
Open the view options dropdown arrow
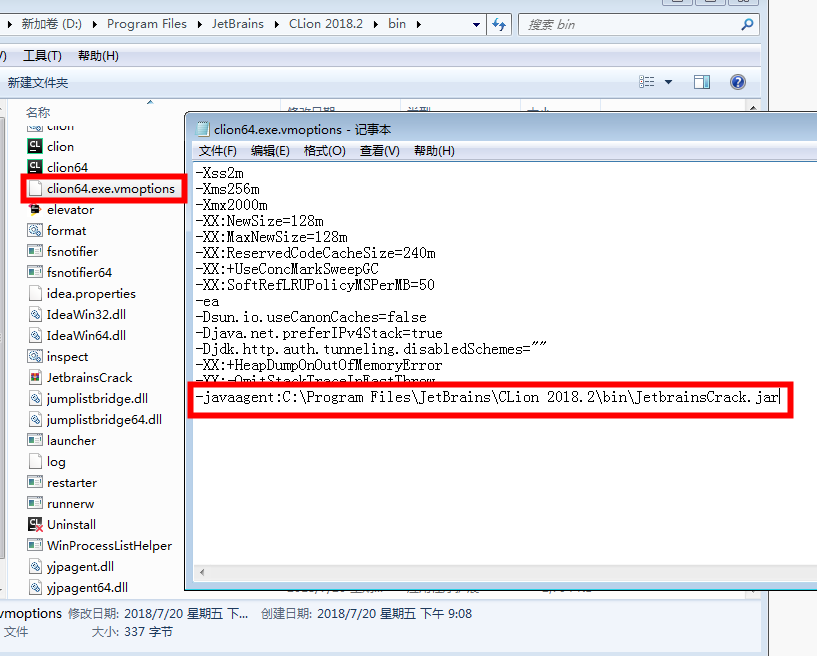pyautogui.click(x=669, y=82)
